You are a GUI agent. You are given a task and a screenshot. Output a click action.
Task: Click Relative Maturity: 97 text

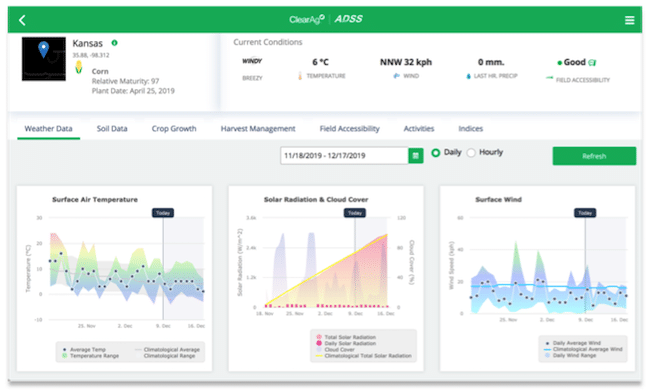coord(125,81)
